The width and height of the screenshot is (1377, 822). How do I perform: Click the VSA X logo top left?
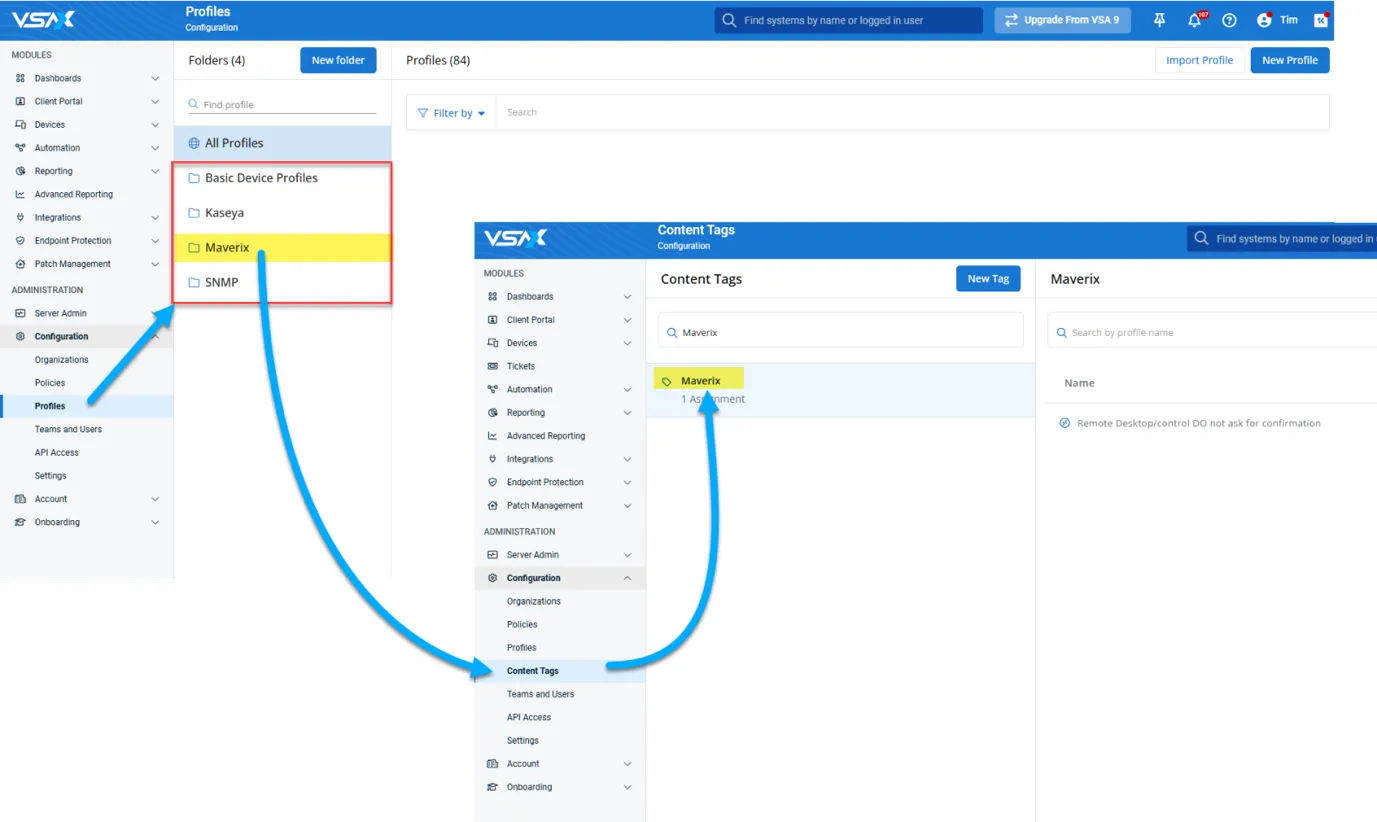coord(43,19)
